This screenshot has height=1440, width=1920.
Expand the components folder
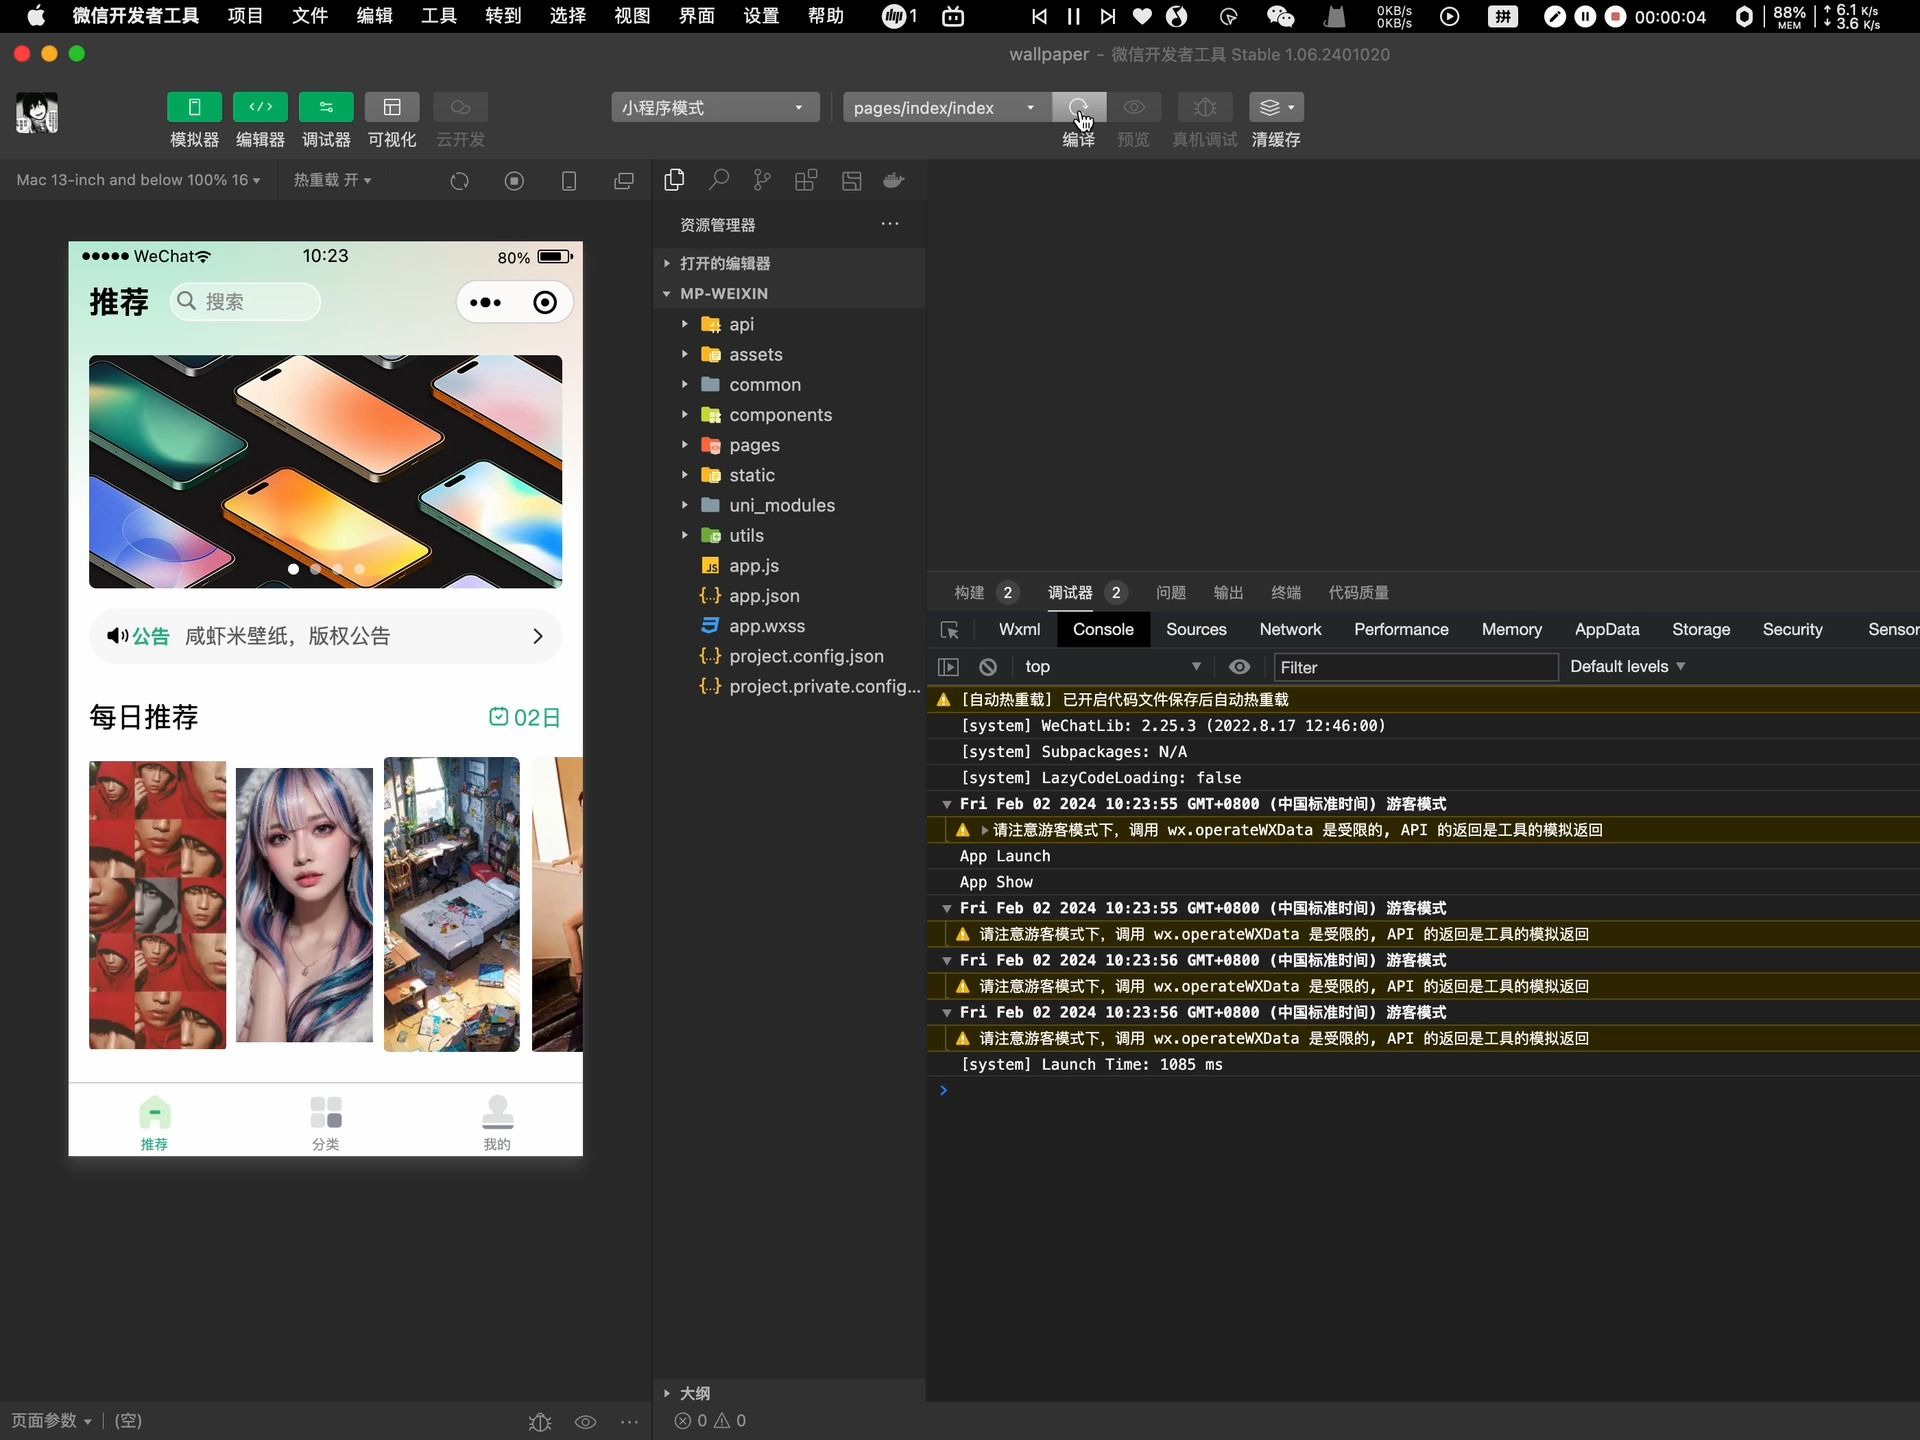(789, 414)
